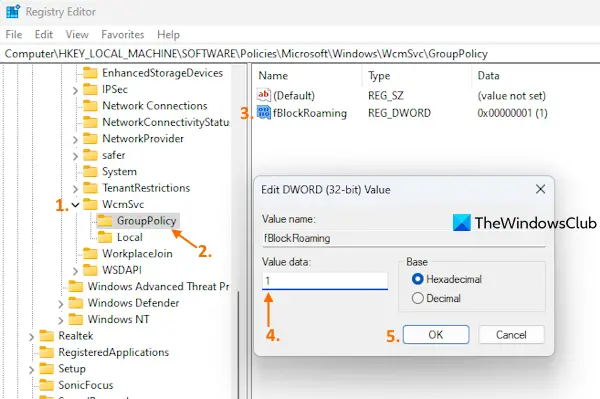Image resolution: width=600 pixels, height=399 pixels.
Task: Expand the NetworkProvider key
Action: tap(75, 140)
